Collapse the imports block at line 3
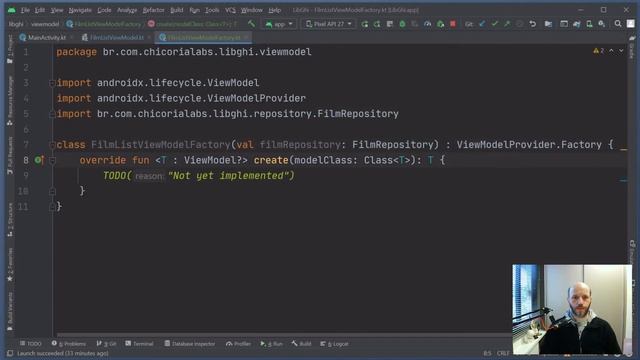Image resolution: width=640 pixels, height=360 pixels. click(52, 83)
